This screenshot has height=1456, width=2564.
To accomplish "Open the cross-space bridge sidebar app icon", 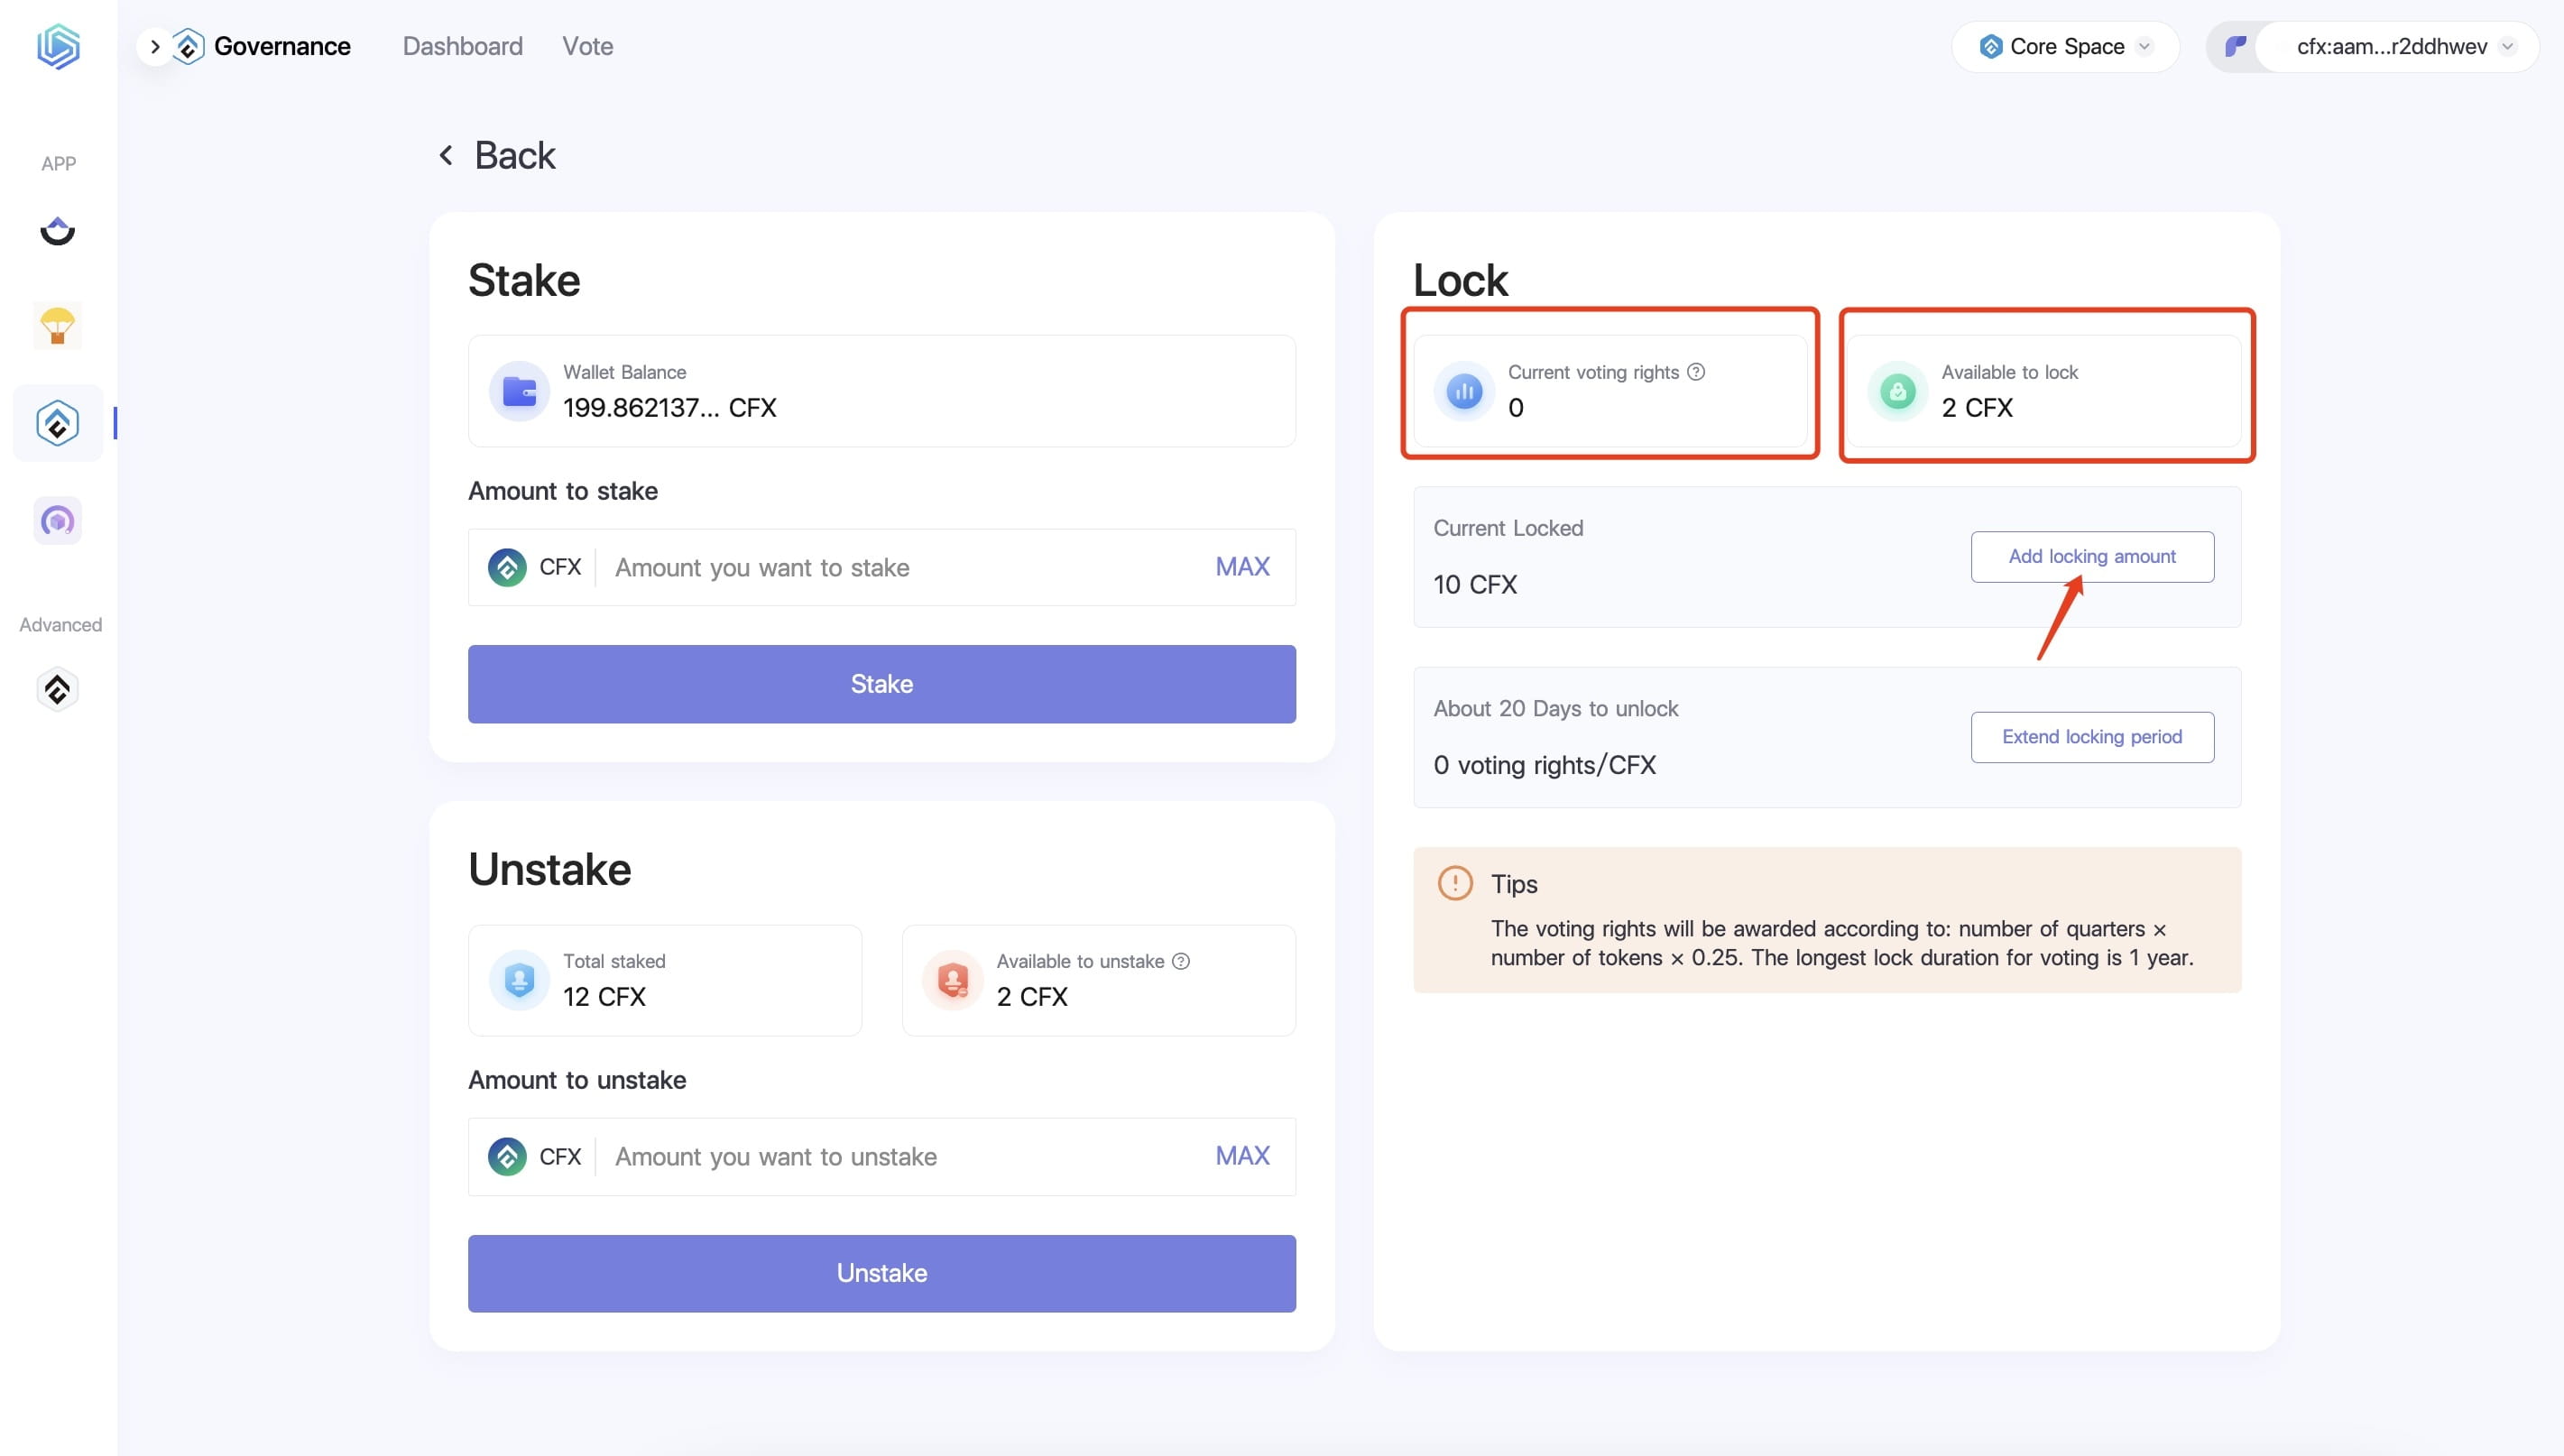I will (57, 231).
